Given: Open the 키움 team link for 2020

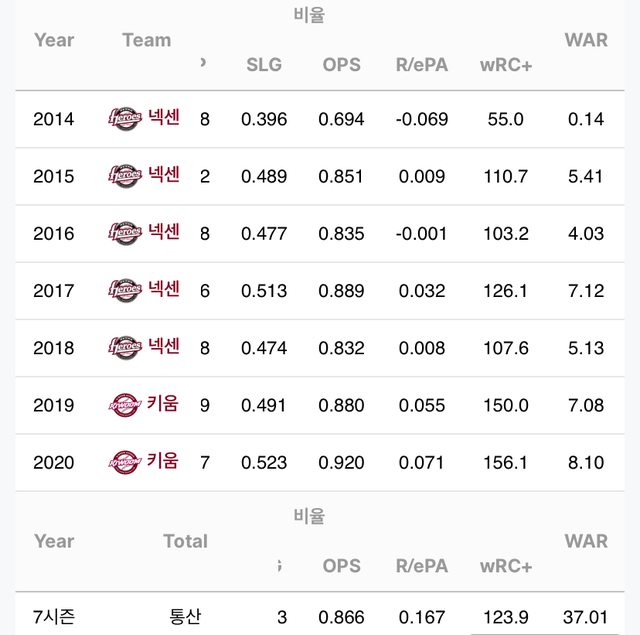Looking at the screenshot, I should (x=163, y=461).
